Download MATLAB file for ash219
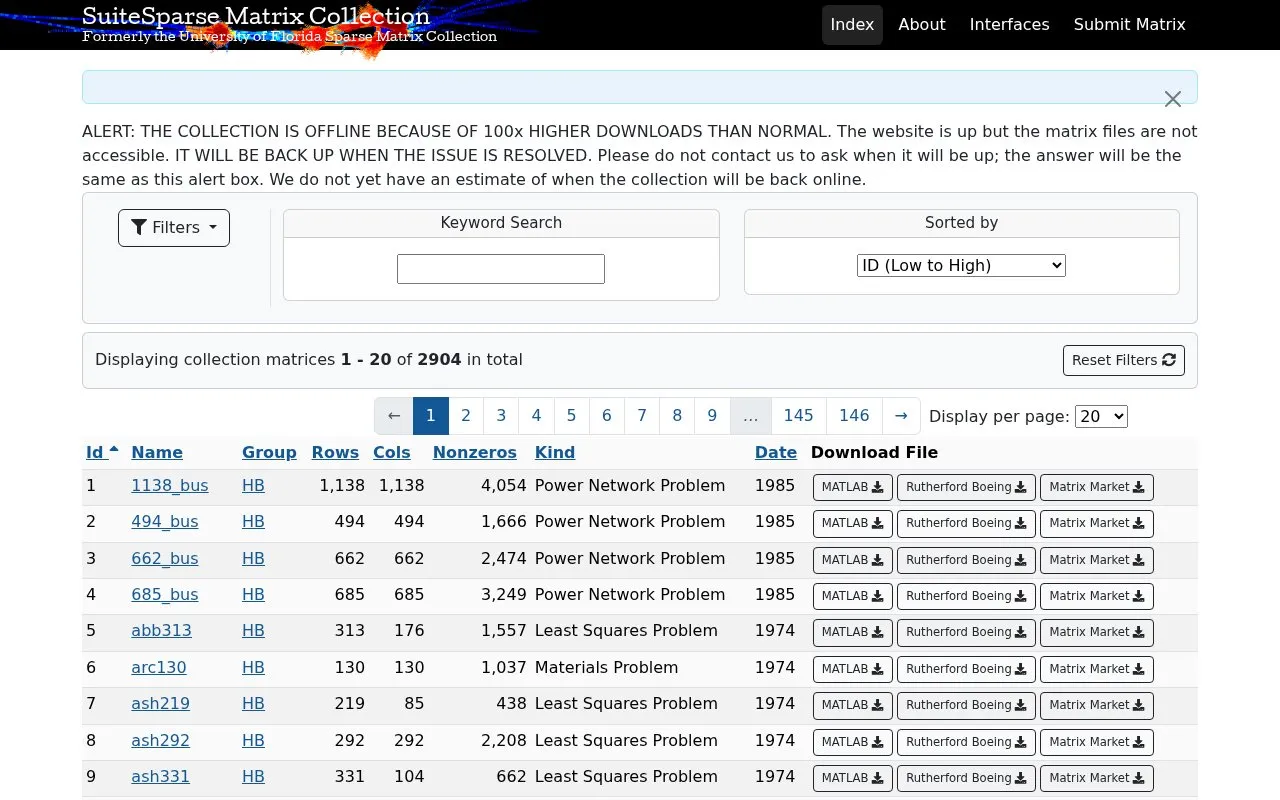 coord(853,705)
